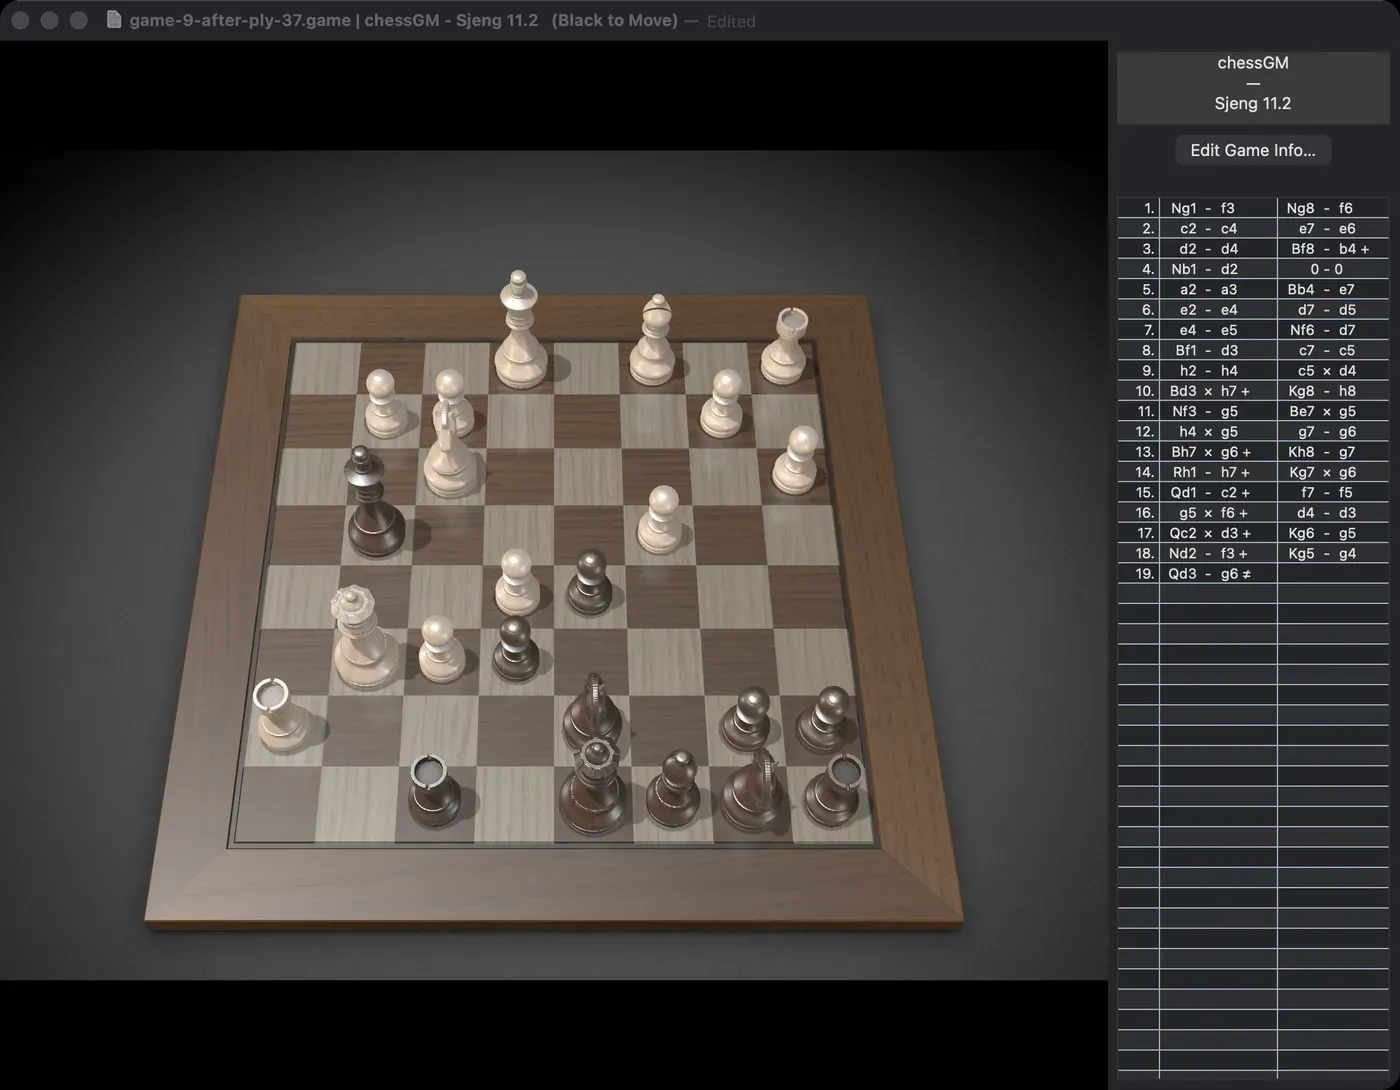Select the black rook on a8

836,790
